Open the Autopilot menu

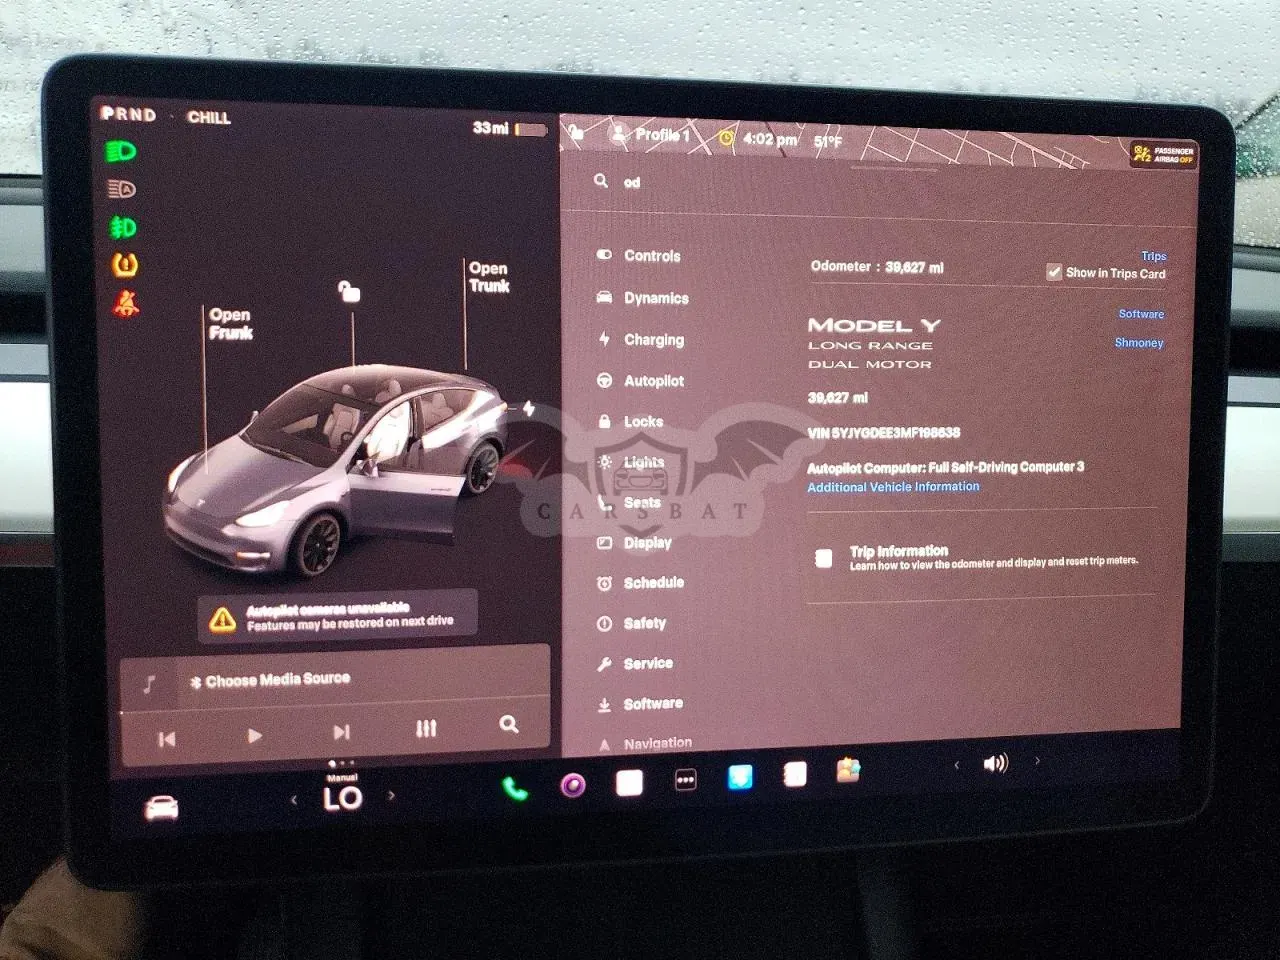pyautogui.click(x=640, y=381)
